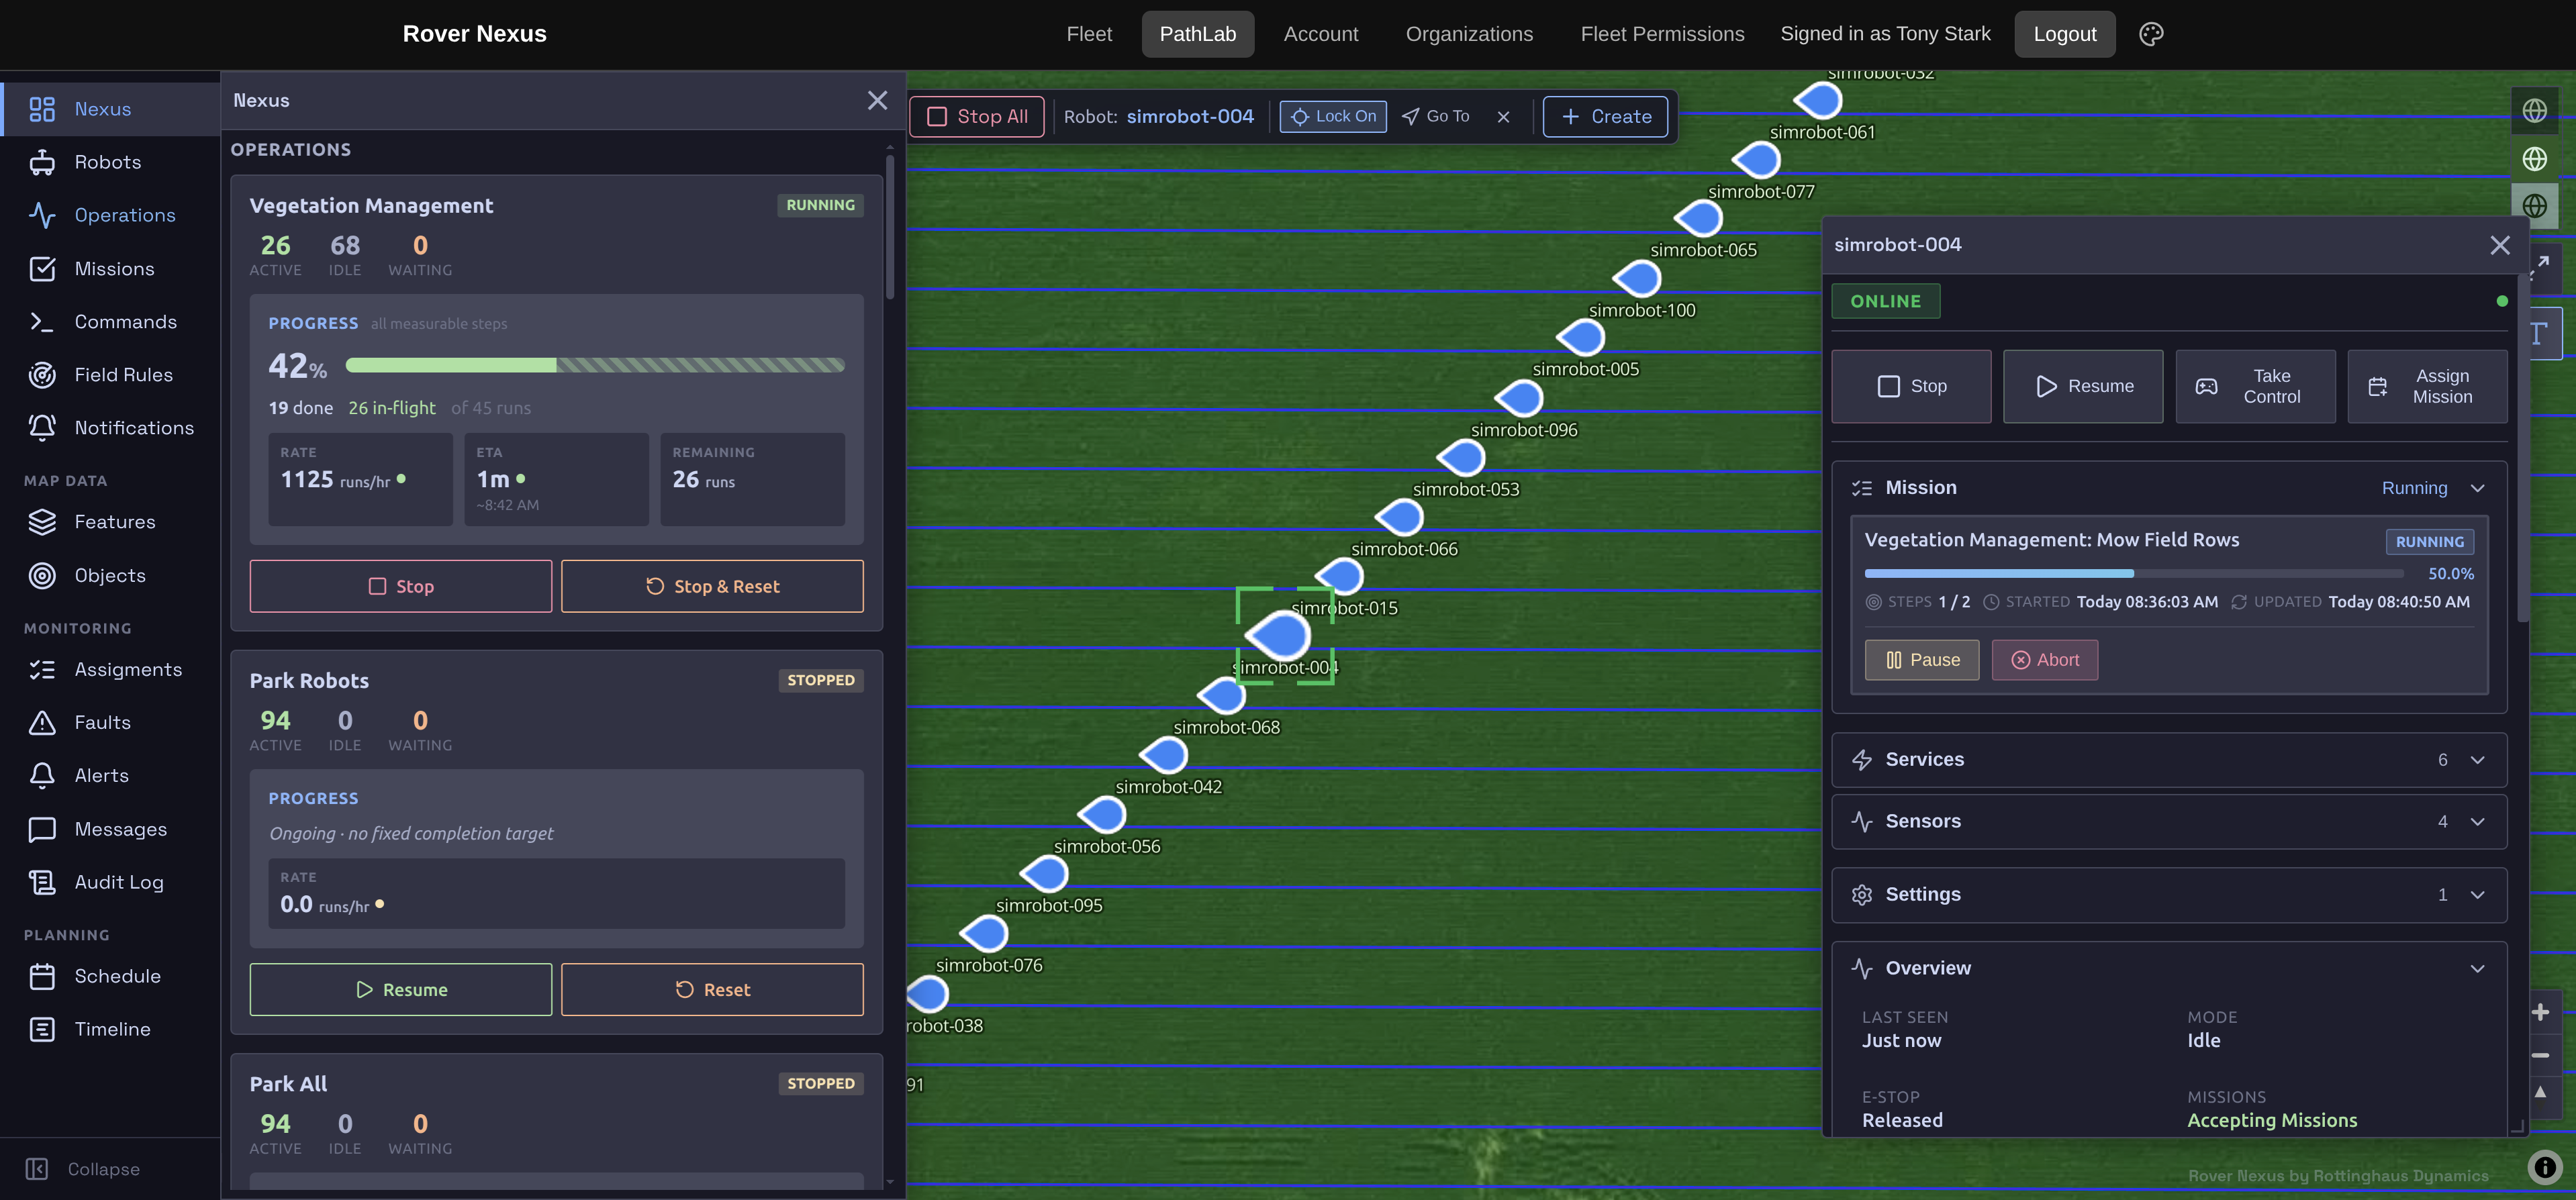Select simrobot-053 marker on map
The image size is (2576, 1200).
1461,457
